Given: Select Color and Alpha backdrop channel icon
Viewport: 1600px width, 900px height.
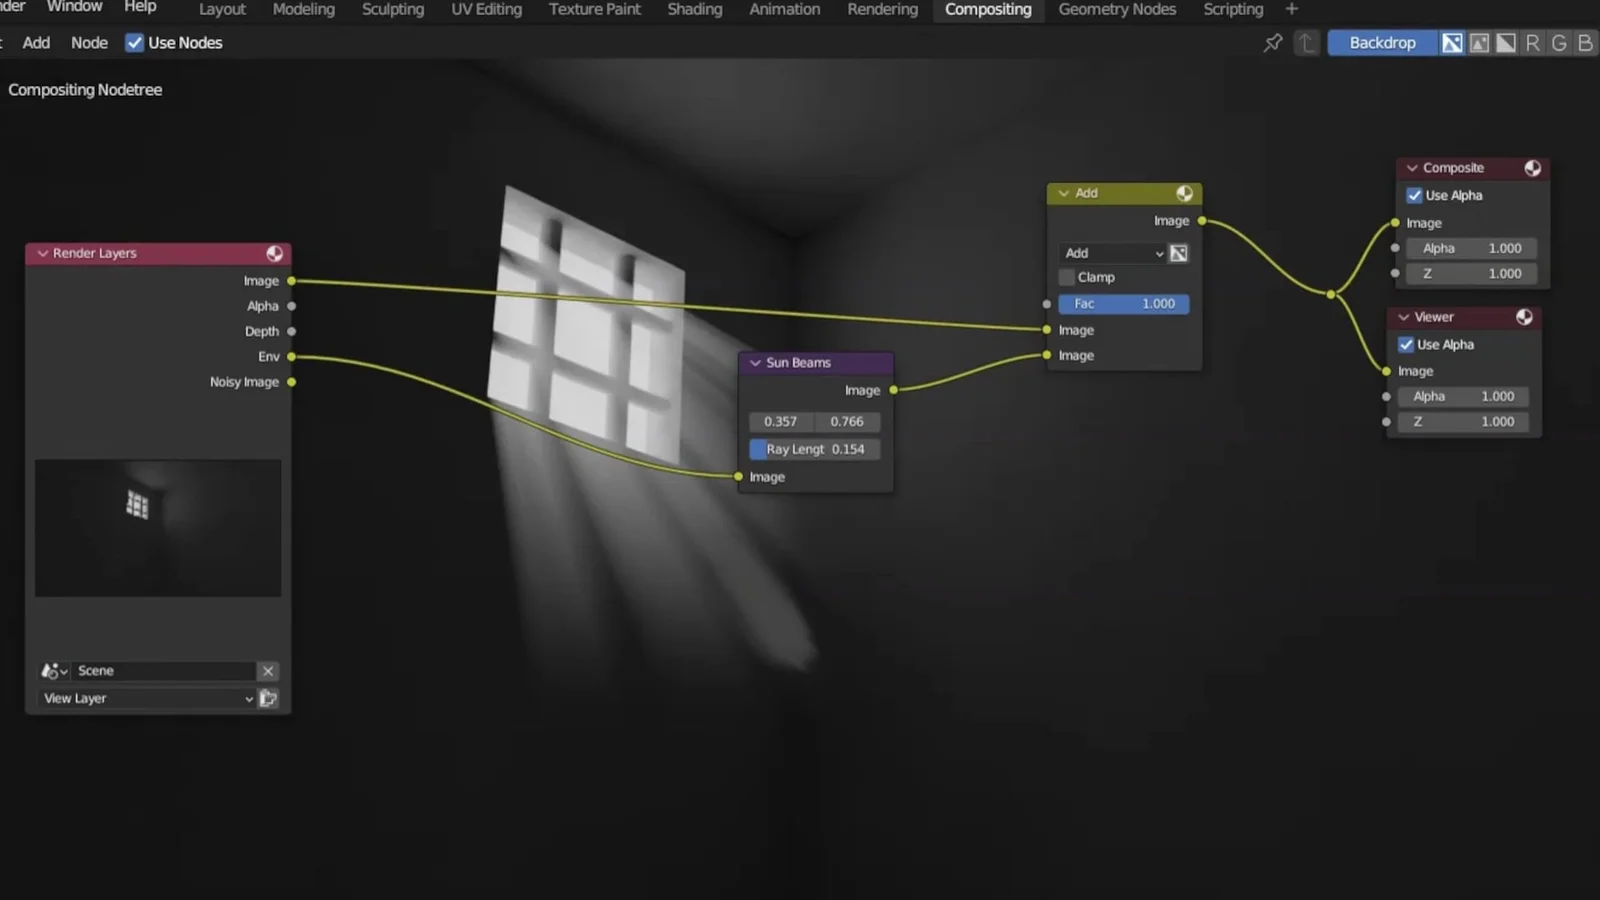Looking at the screenshot, I should tap(1452, 43).
